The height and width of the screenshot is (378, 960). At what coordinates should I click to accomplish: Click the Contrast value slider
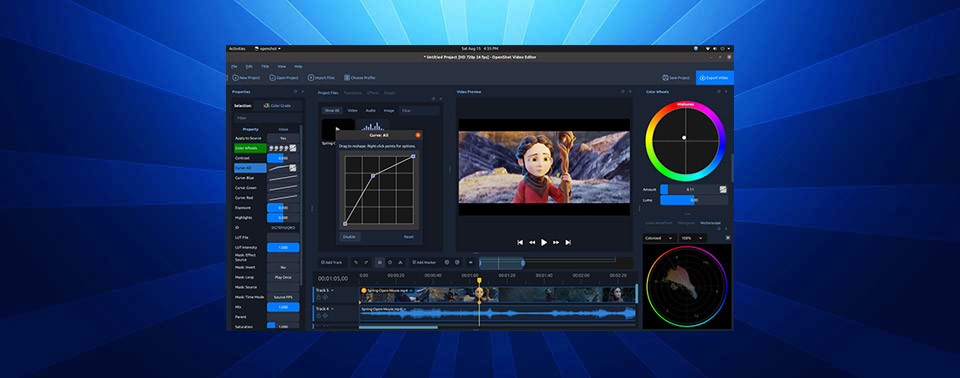click(283, 158)
